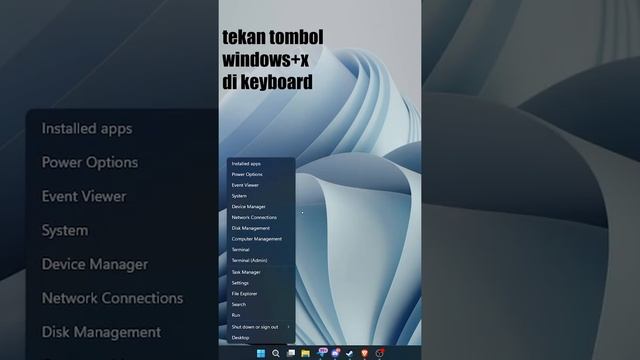Open the taskbar app with 99+ badge
Image resolution: width=640 pixels, height=360 pixels.
[322, 353]
